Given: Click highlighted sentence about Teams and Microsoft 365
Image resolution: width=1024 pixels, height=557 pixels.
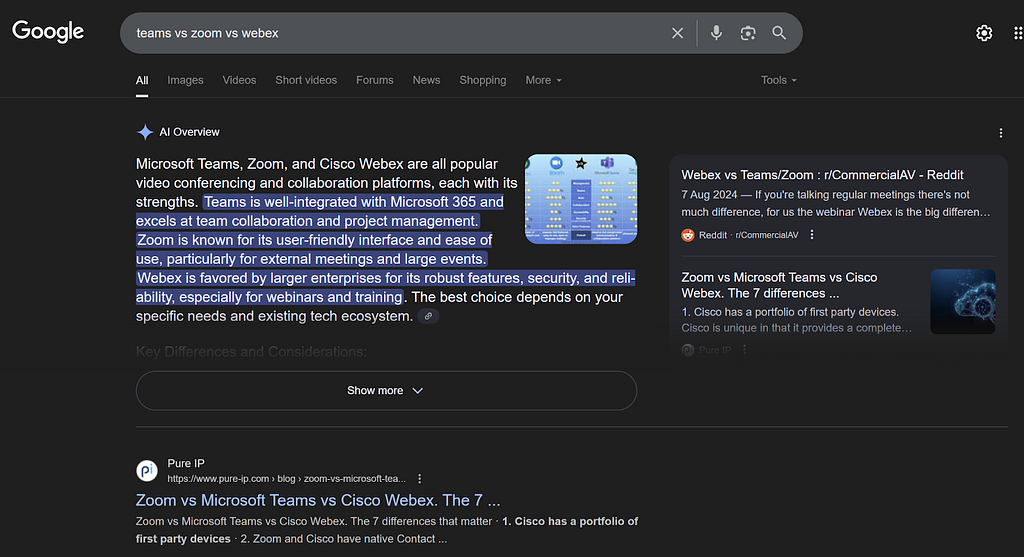Looking at the screenshot, I should [320, 212].
